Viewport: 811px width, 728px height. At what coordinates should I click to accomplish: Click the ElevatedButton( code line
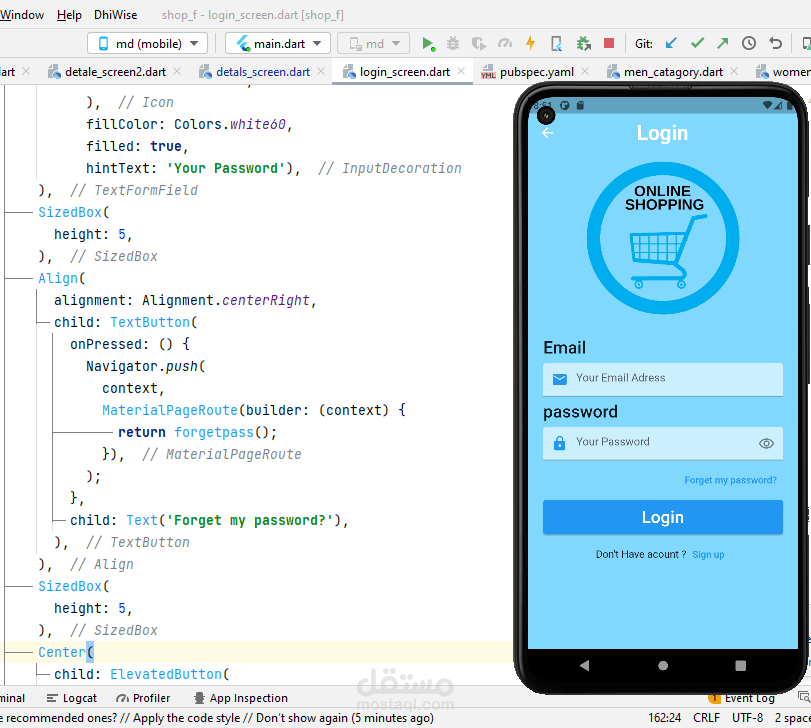(x=170, y=674)
